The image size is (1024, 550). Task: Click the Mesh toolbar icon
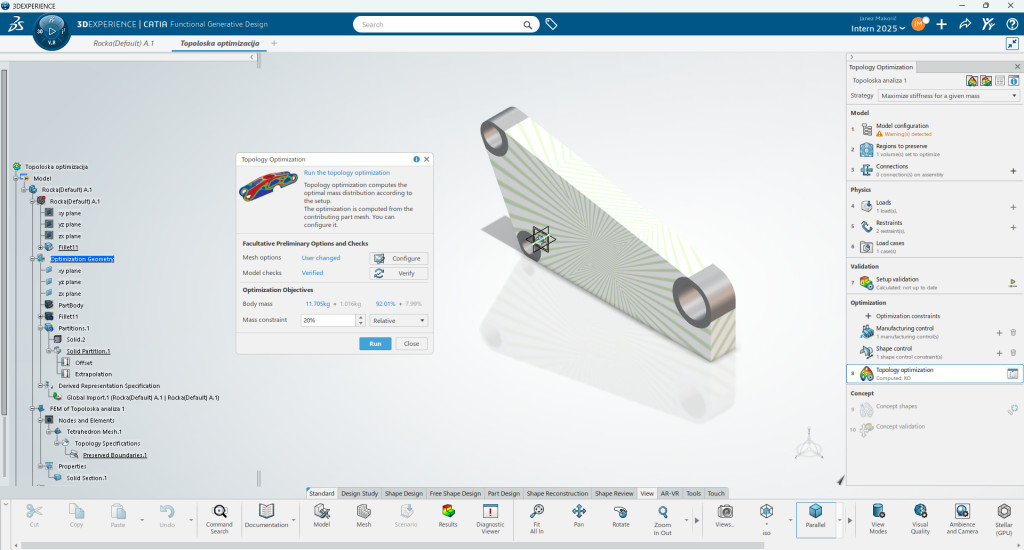(364, 516)
